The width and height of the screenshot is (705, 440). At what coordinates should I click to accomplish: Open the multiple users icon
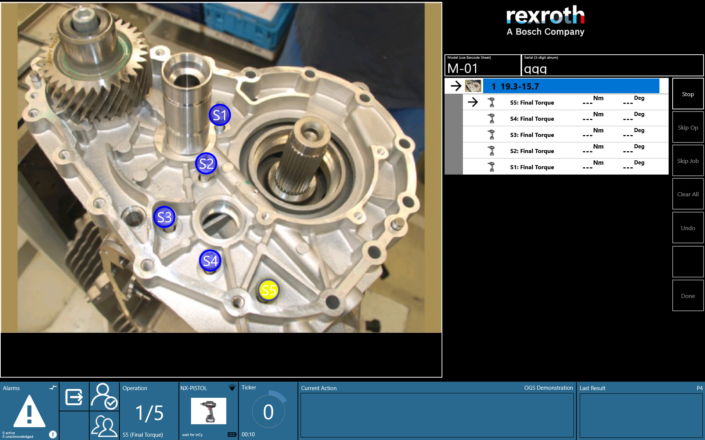(104, 426)
